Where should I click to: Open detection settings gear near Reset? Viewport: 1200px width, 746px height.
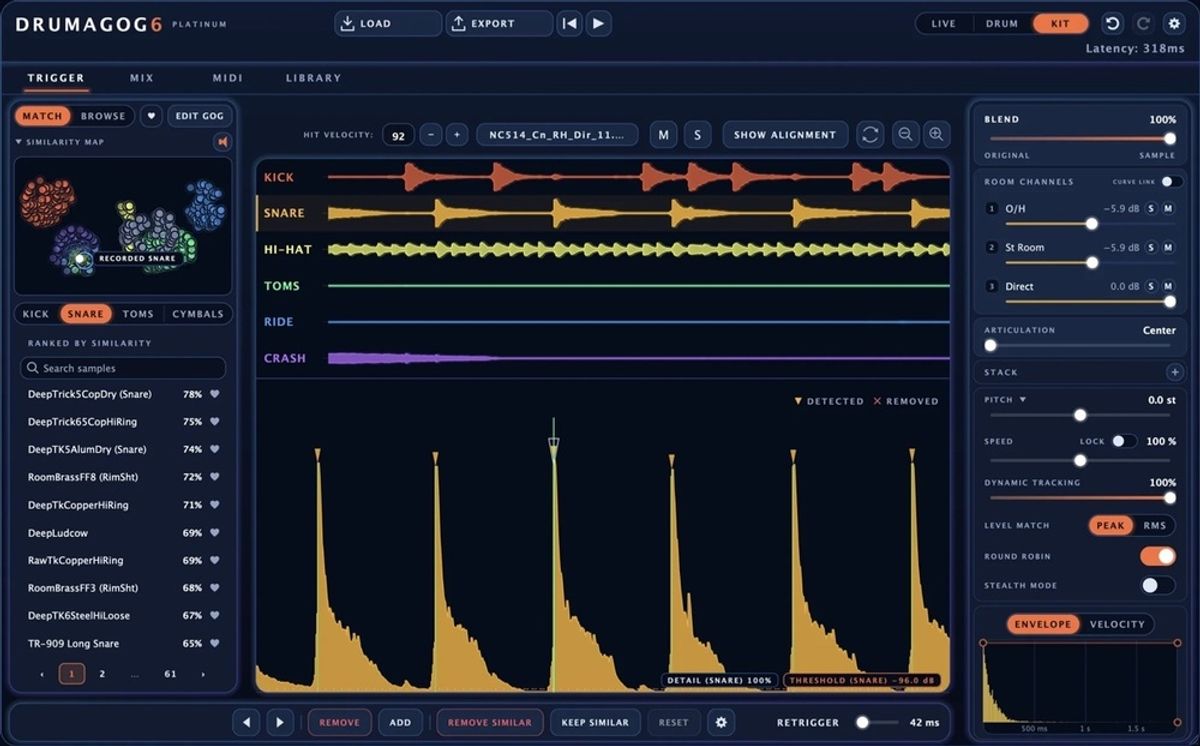pos(720,722)
